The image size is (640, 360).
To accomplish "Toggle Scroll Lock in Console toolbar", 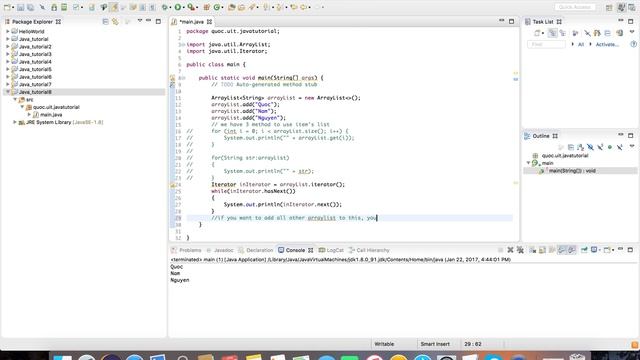I will [x=542, y=250].
